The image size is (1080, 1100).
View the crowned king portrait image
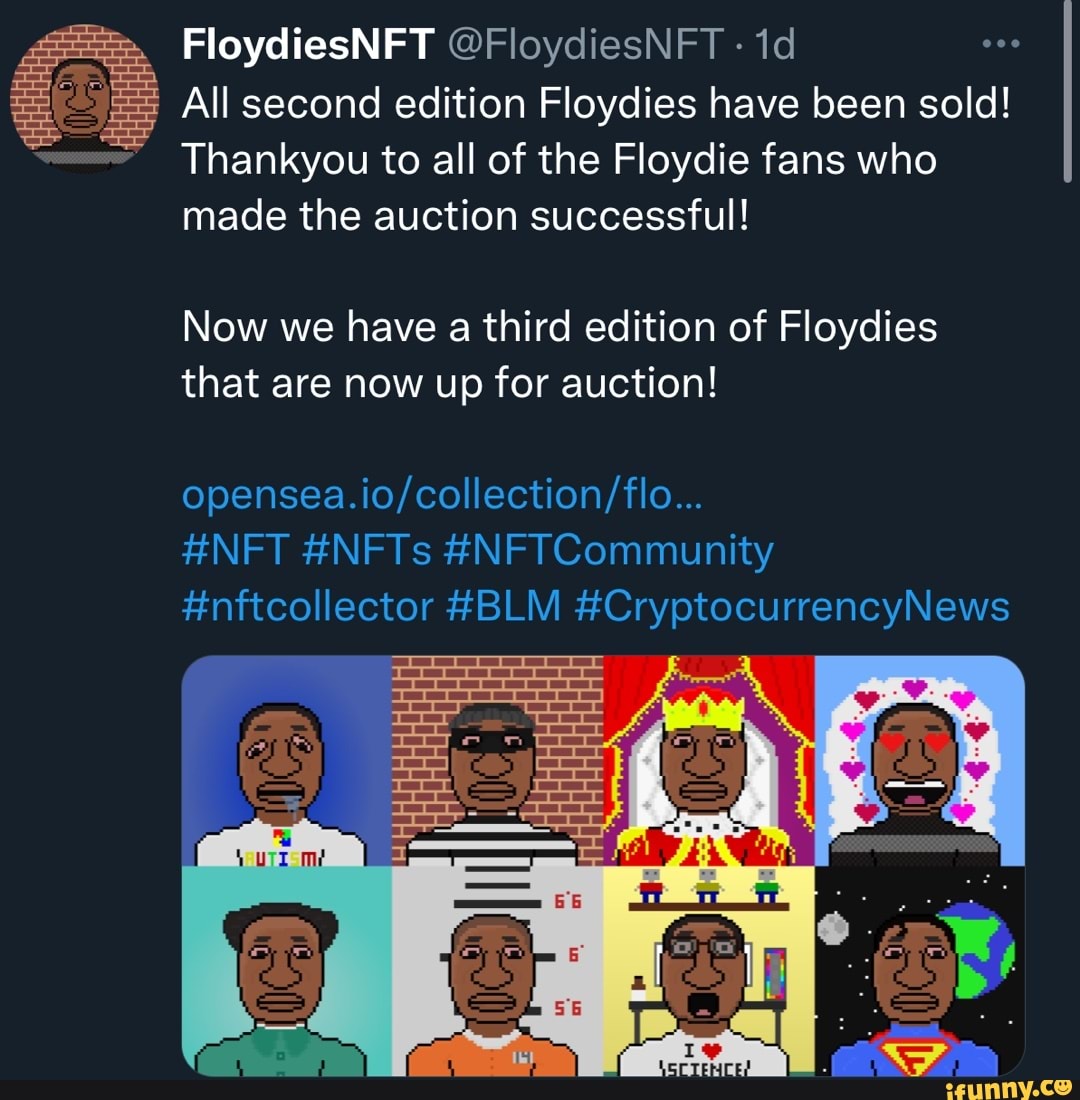tap(708, 761)
